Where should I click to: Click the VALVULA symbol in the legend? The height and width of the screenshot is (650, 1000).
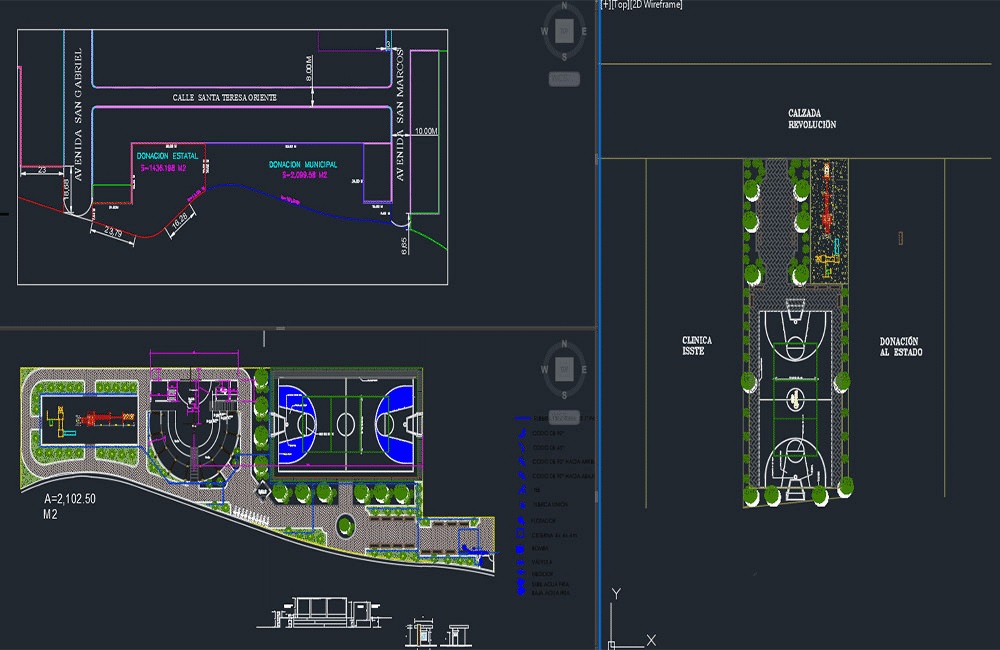520,562
